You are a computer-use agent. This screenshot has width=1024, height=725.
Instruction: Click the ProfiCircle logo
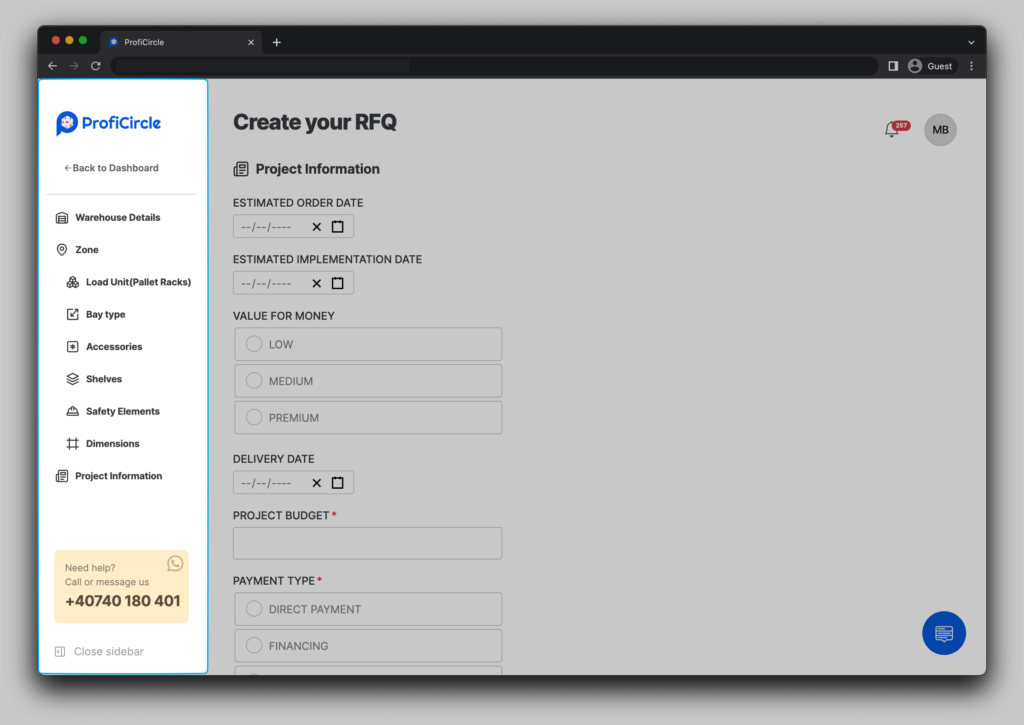[x=108, y=123]
